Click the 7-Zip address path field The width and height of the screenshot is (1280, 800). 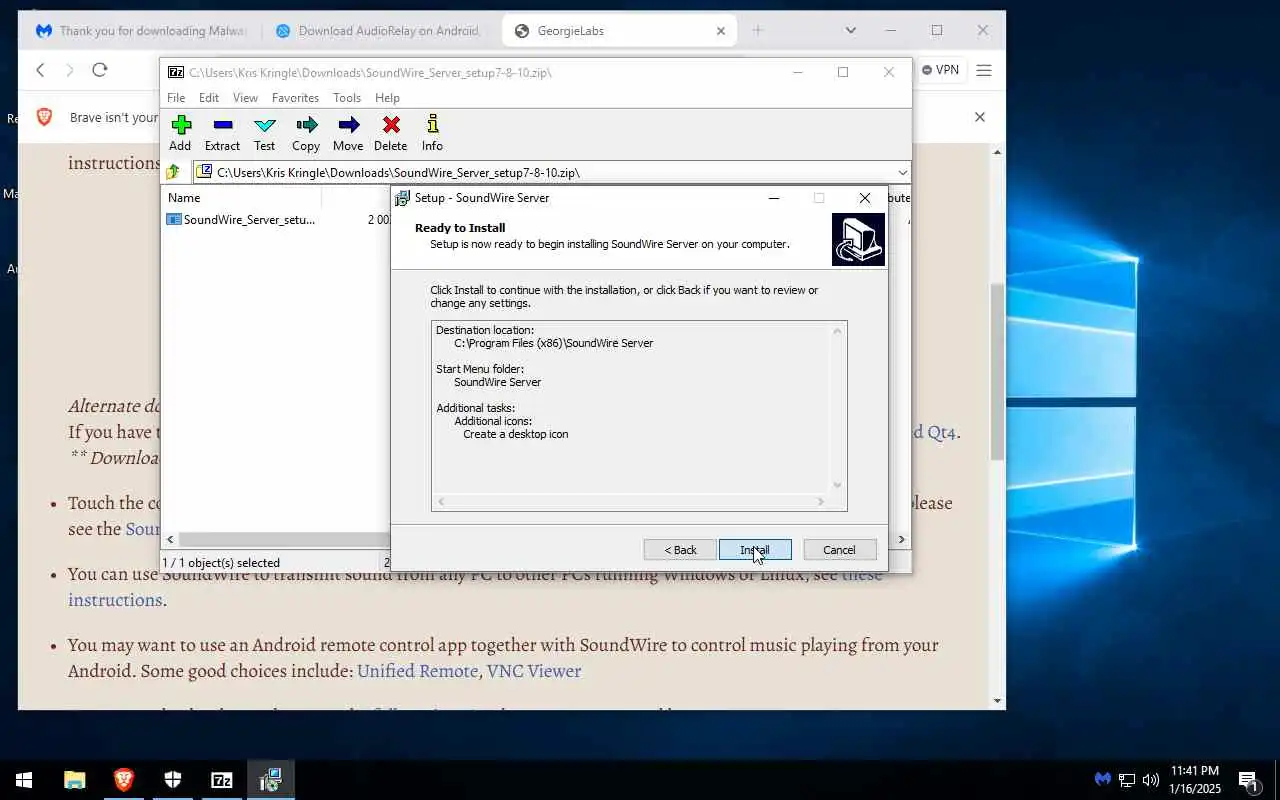click(552, 172)
